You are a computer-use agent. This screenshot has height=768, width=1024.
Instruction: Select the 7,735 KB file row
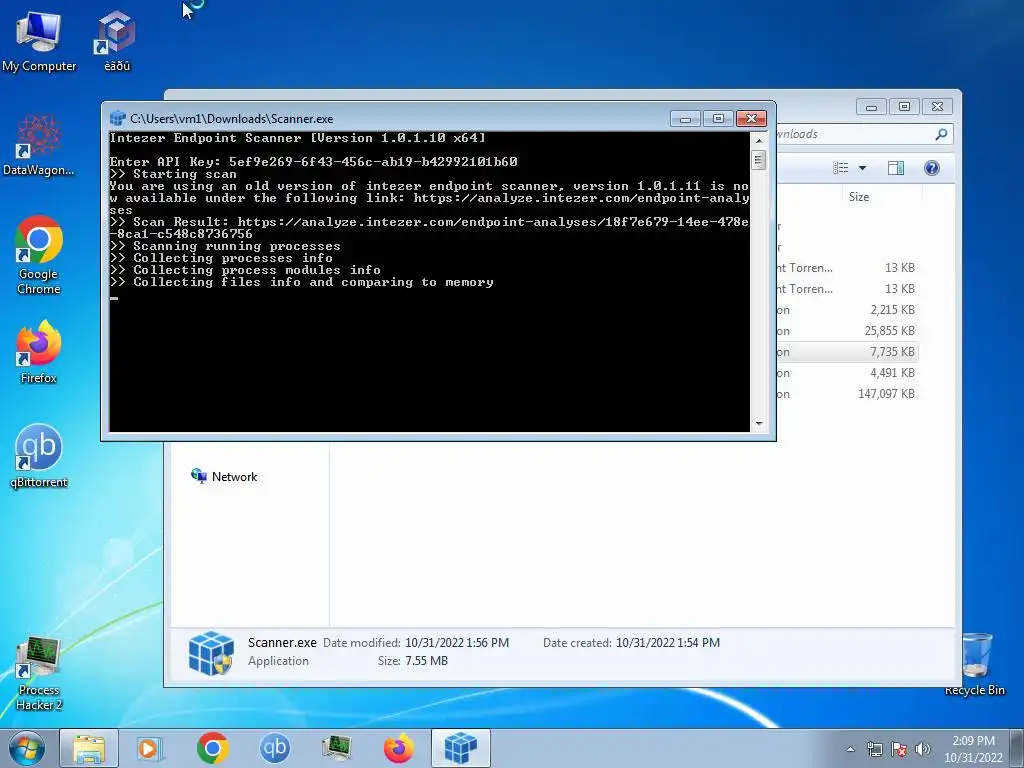pyautogui.click(x=846, y=351)
